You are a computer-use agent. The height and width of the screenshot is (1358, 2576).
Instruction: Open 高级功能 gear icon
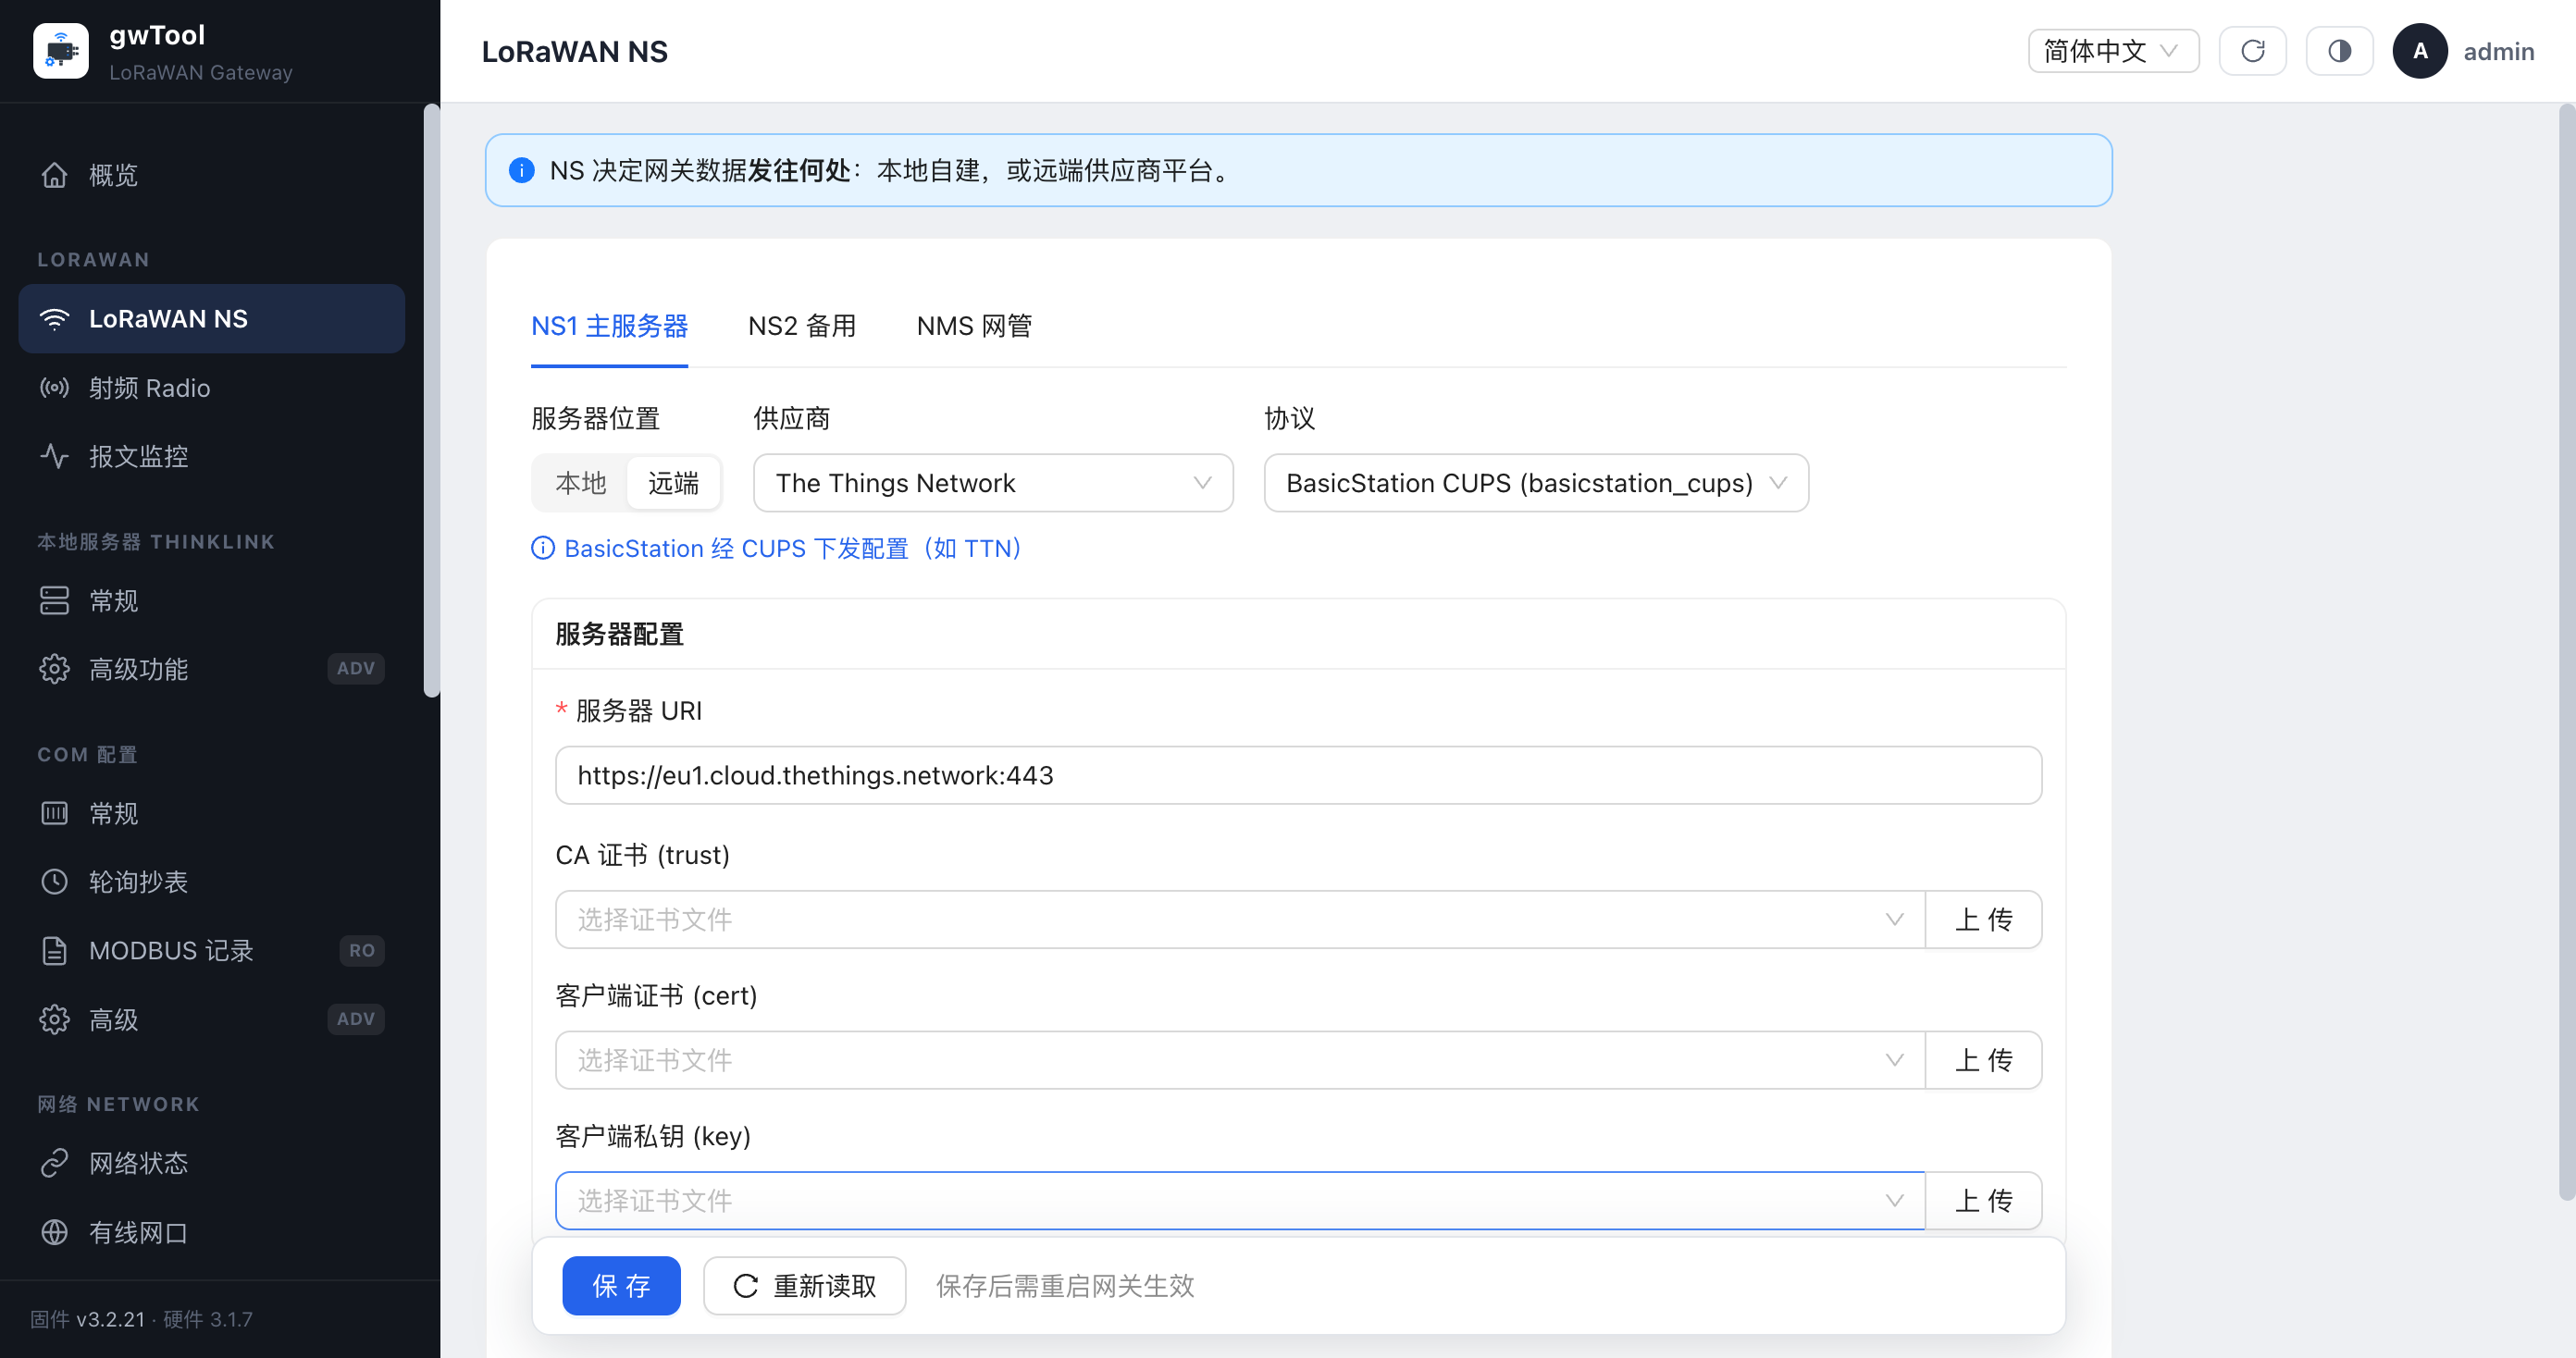coord(54,668)
